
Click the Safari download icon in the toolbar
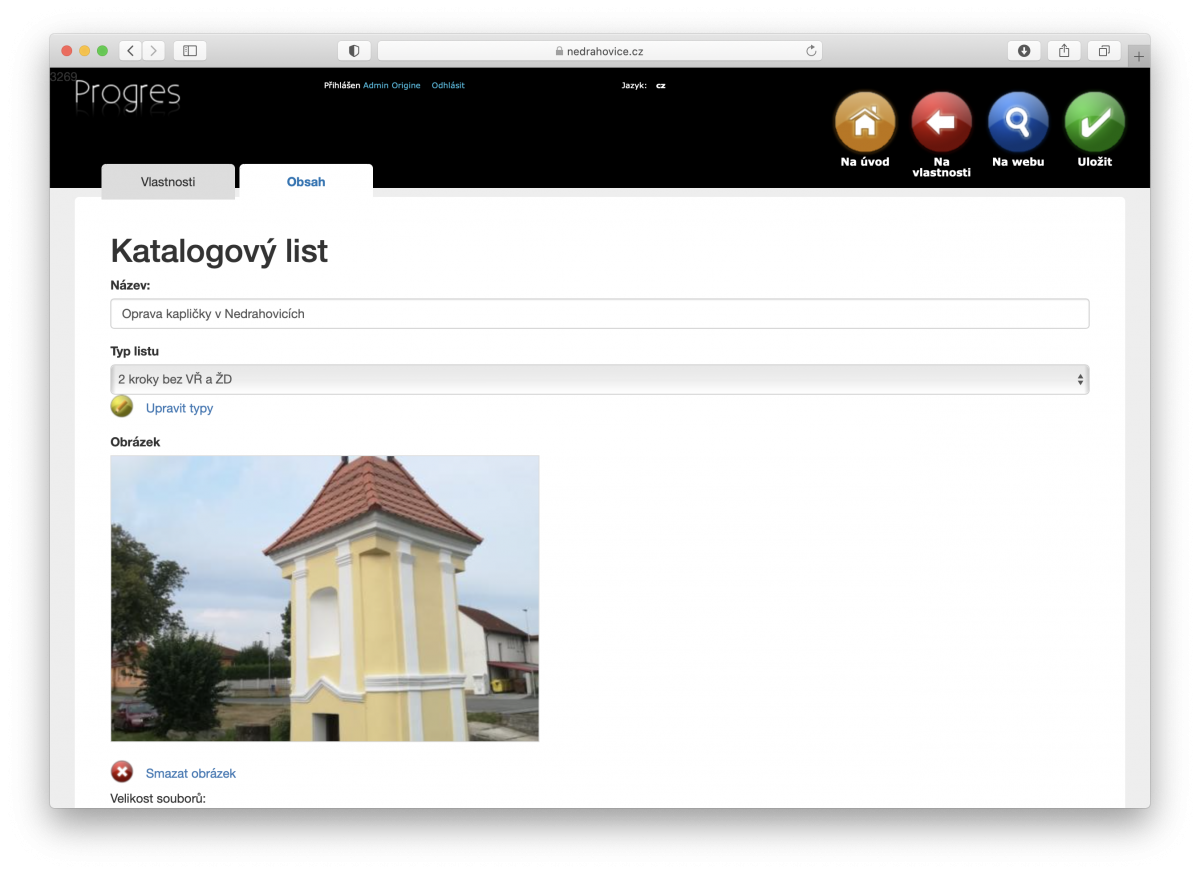1023,50
